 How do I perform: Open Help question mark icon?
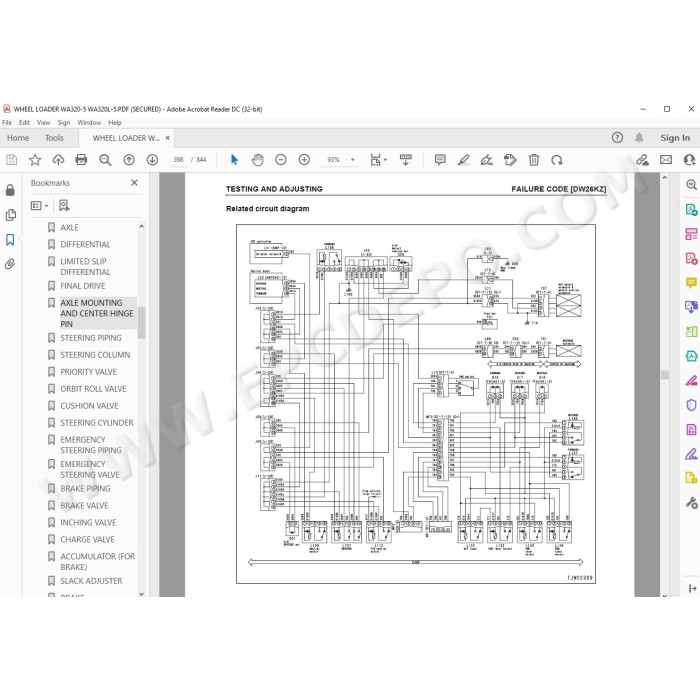pyautogui.click(x=617, y=138)
